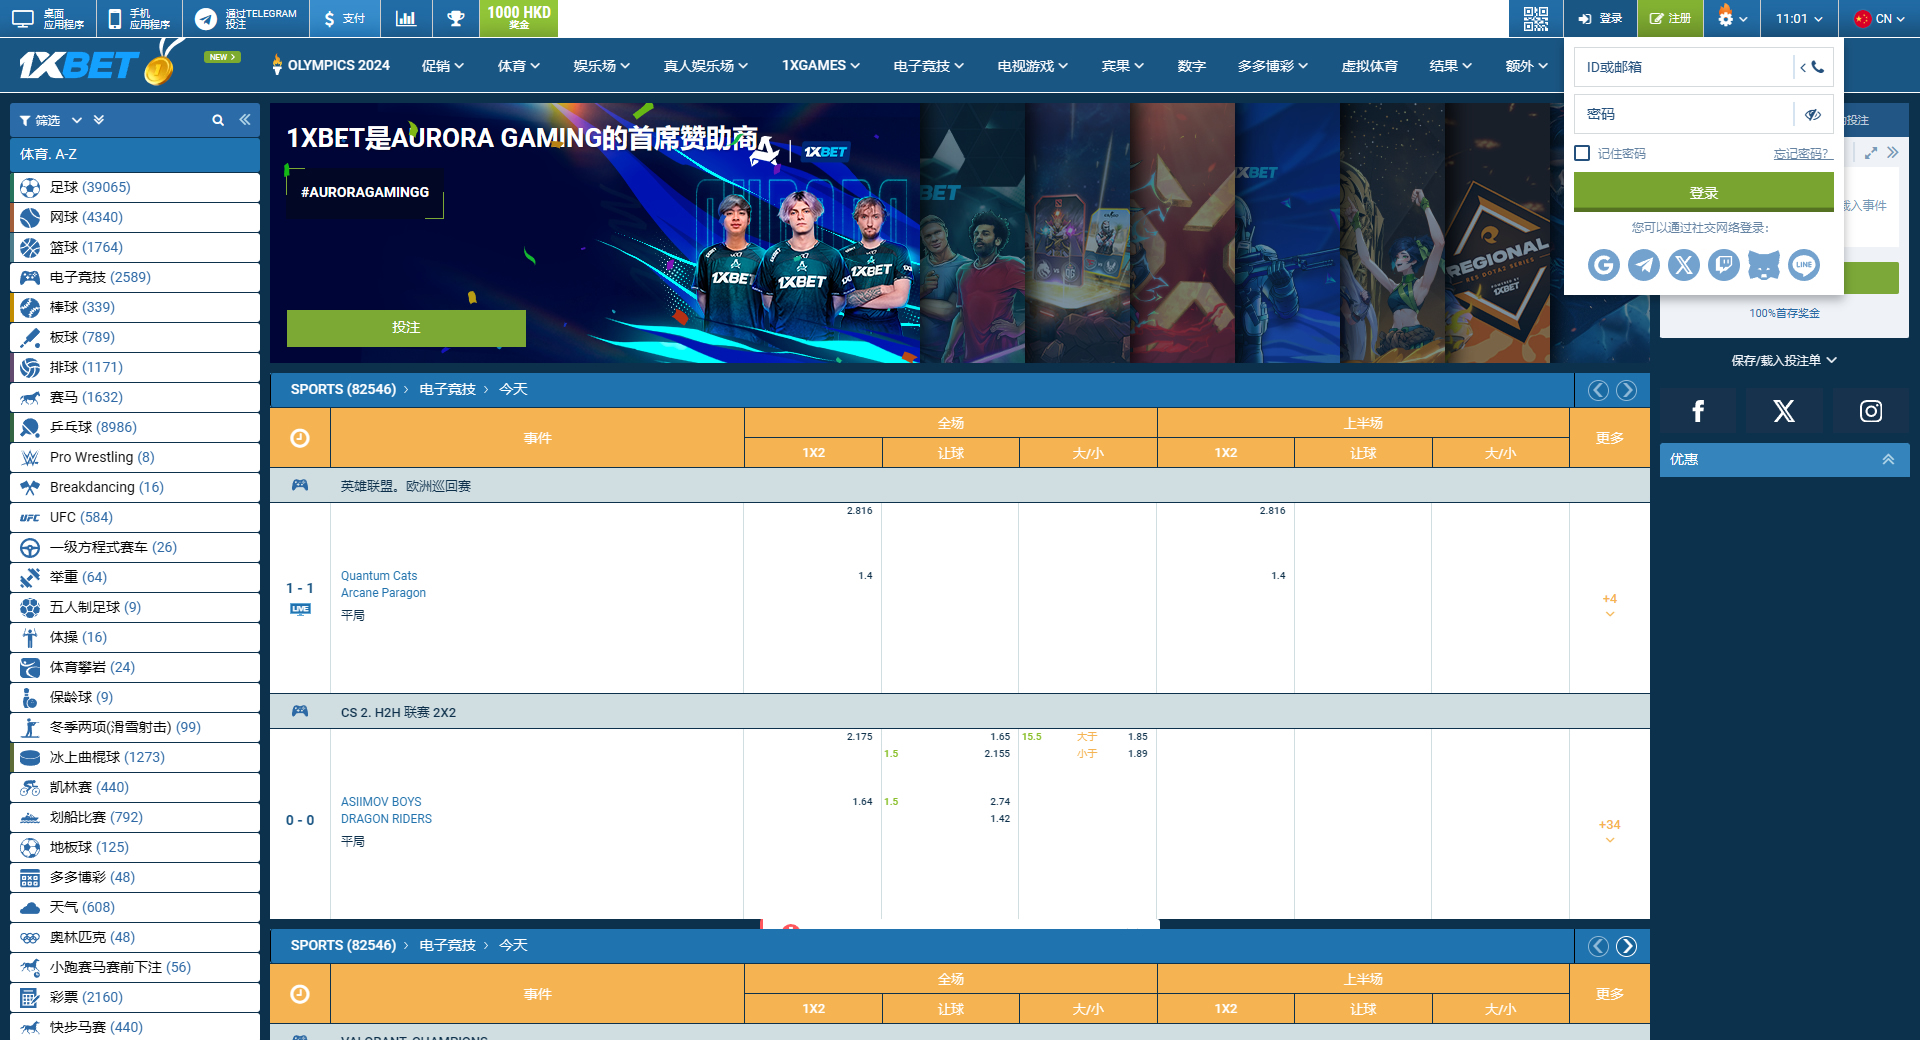Image resolution: width=1920 pixels, height=1040 pixels.
Task: Claim the 1000 HKD bonus button
Action: pos(519,17)
